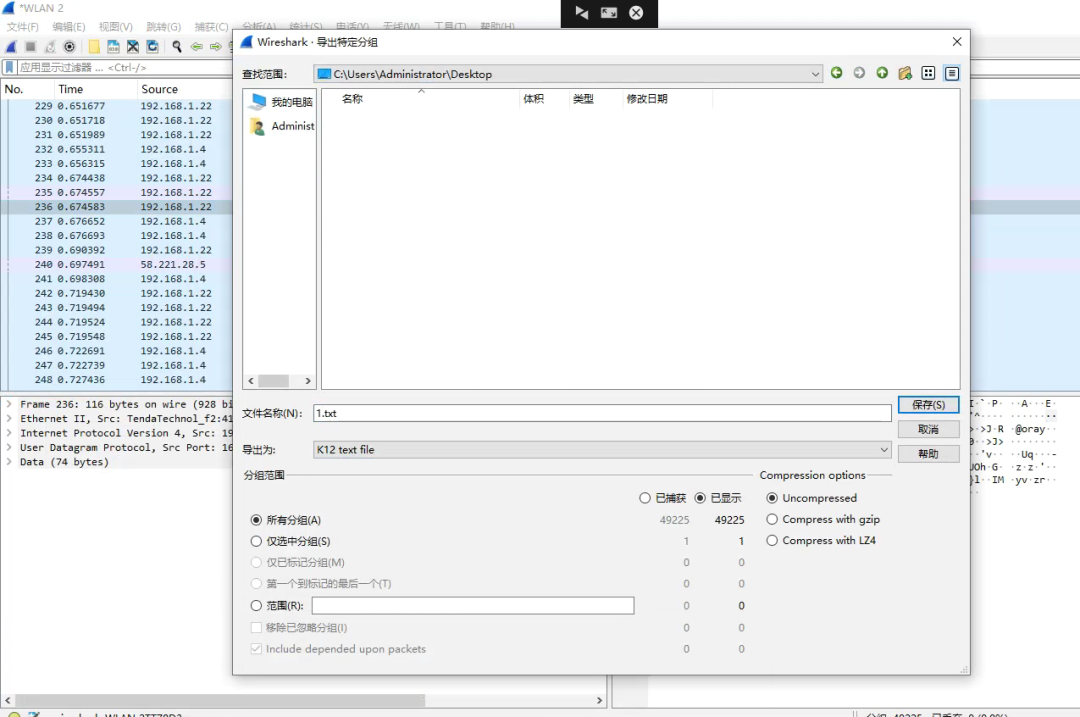Switch the file dialog to detail view
This screenshot has height=717, width=1080.
click(951, 73)
